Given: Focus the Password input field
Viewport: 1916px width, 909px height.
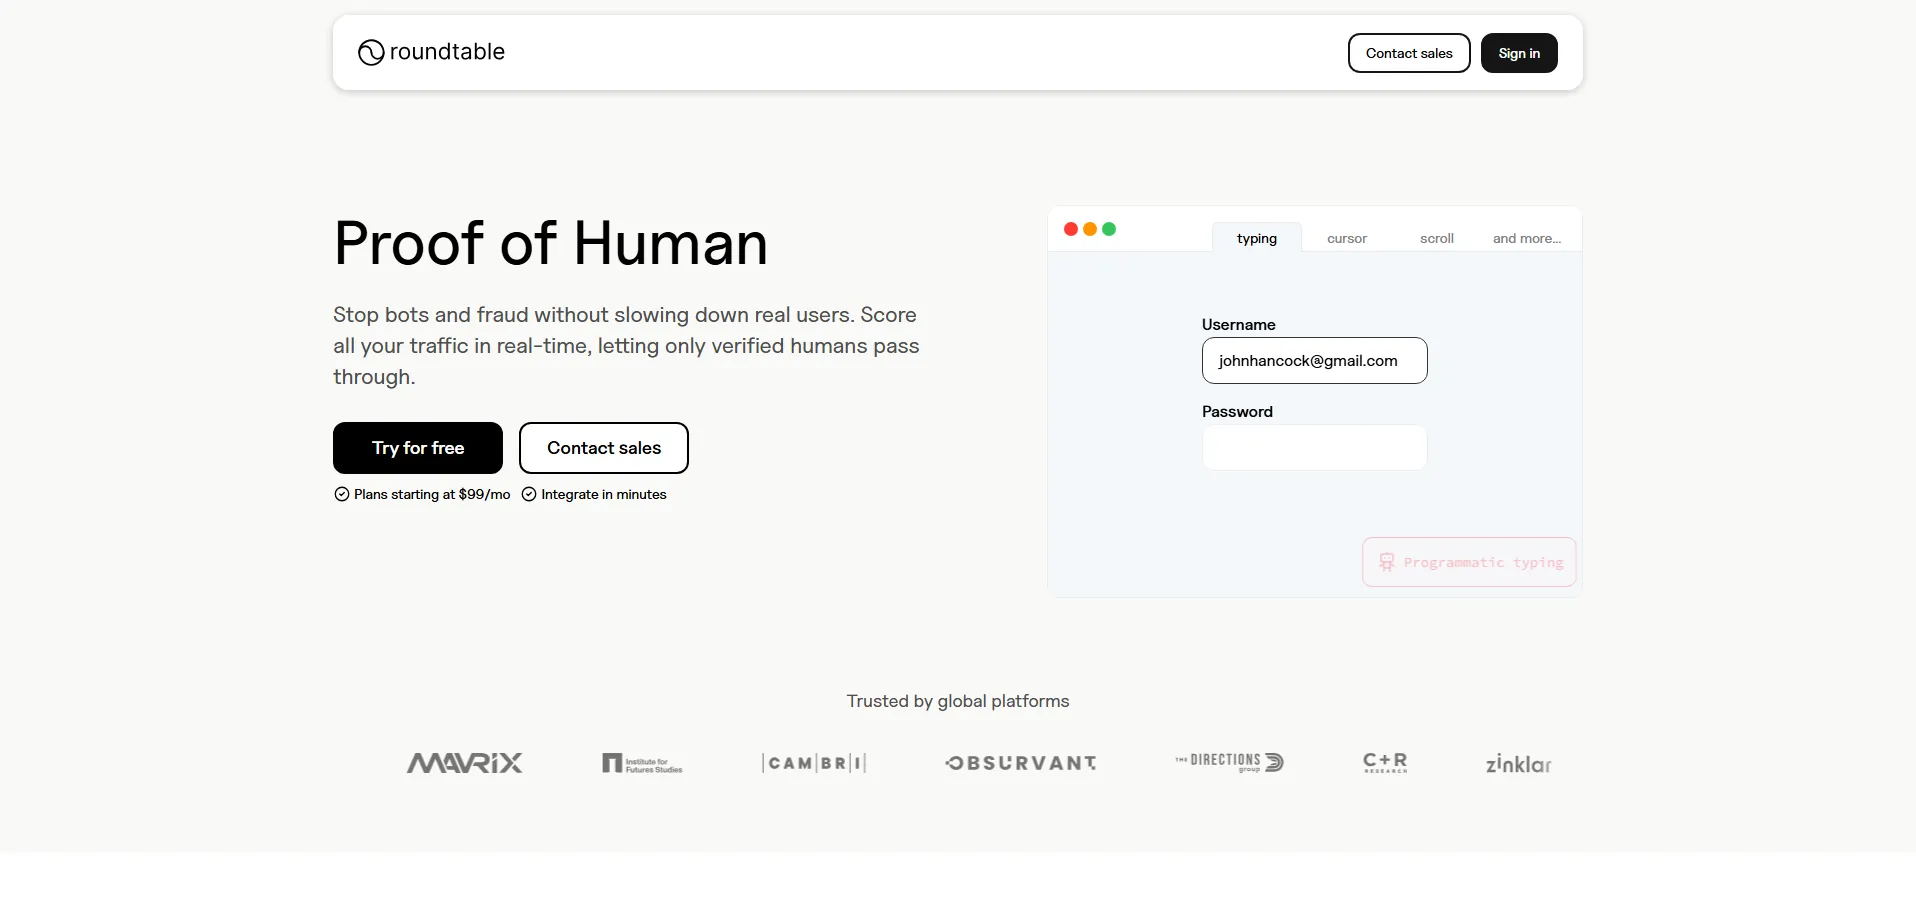Looking at the screenshot, I should 1314,448.
